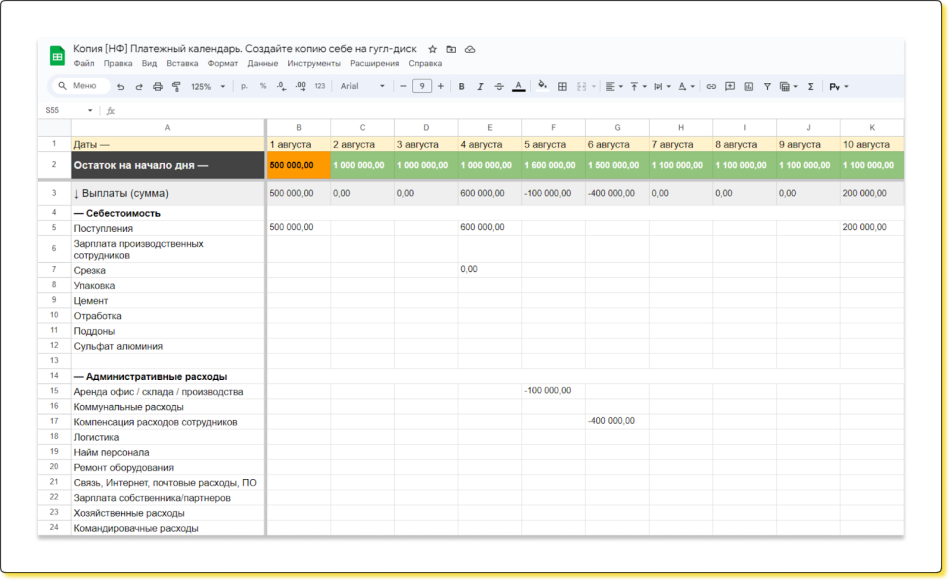
Task: Expand the horizontal align dropdown
Action: coord(614,87)
